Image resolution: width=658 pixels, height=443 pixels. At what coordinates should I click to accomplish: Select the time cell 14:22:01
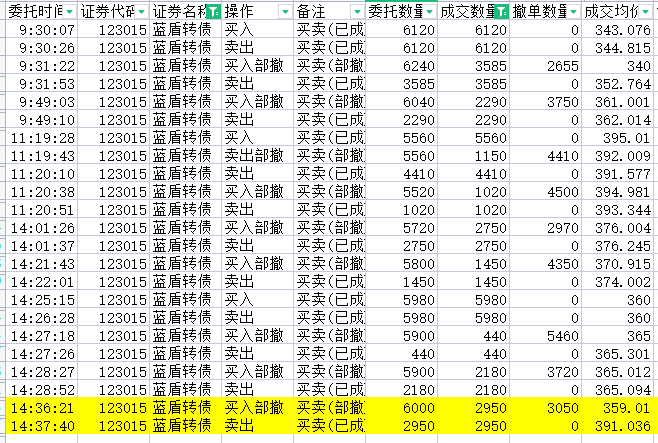tap(42, 282)
